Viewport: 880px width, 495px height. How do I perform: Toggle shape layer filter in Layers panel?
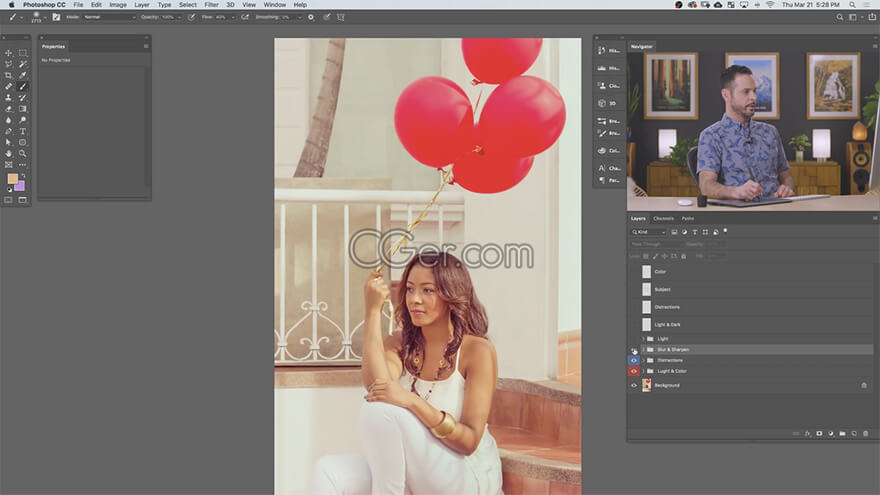[705, 232]
